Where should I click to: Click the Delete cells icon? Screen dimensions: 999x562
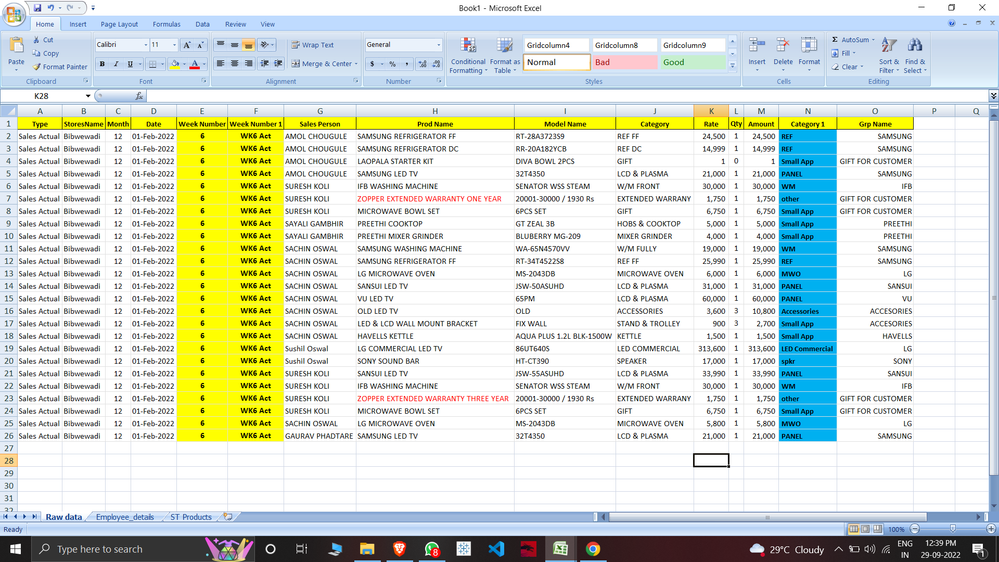783,46
